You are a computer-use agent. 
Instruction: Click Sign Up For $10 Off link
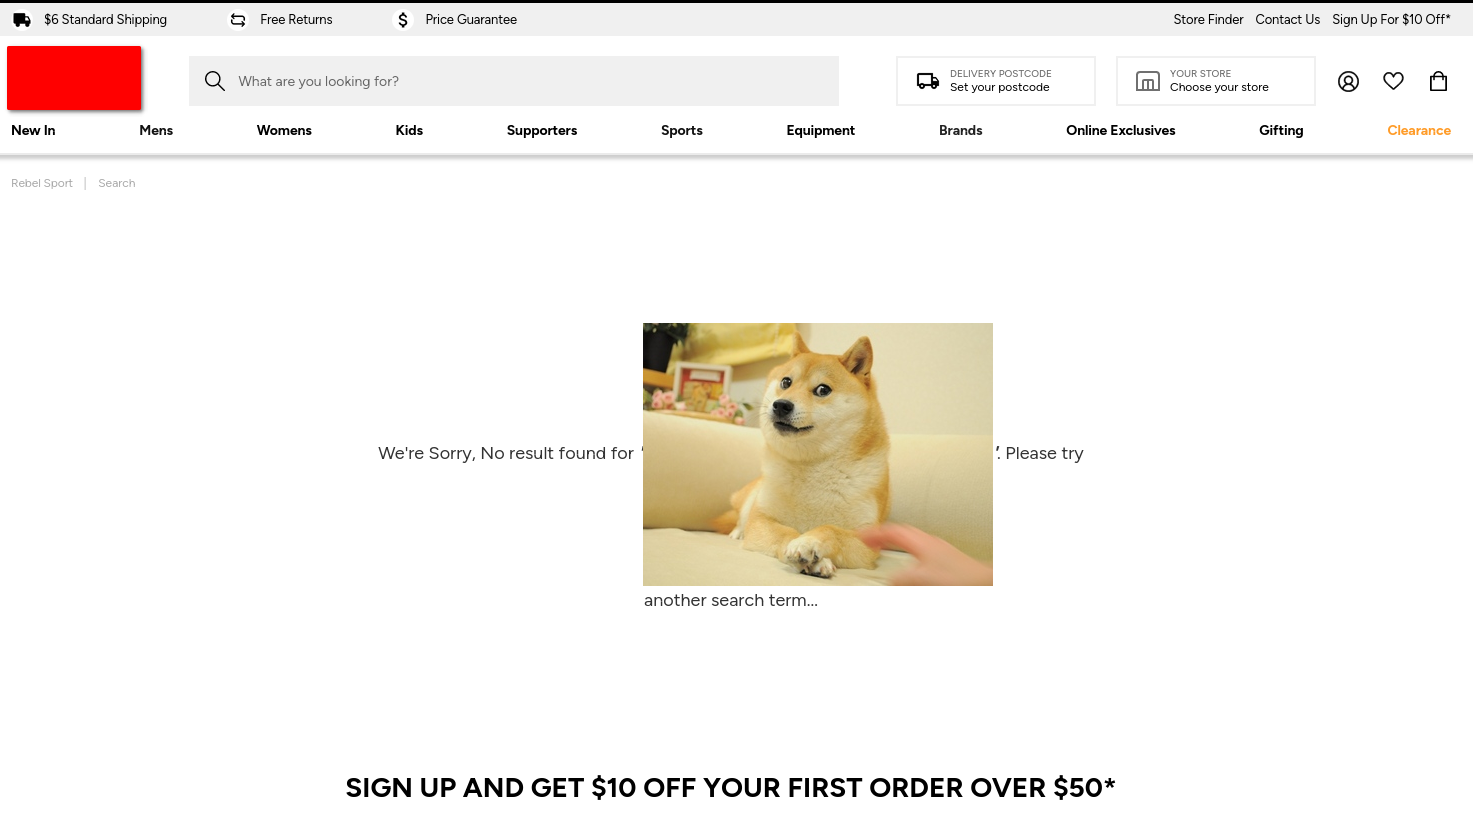1391,19
